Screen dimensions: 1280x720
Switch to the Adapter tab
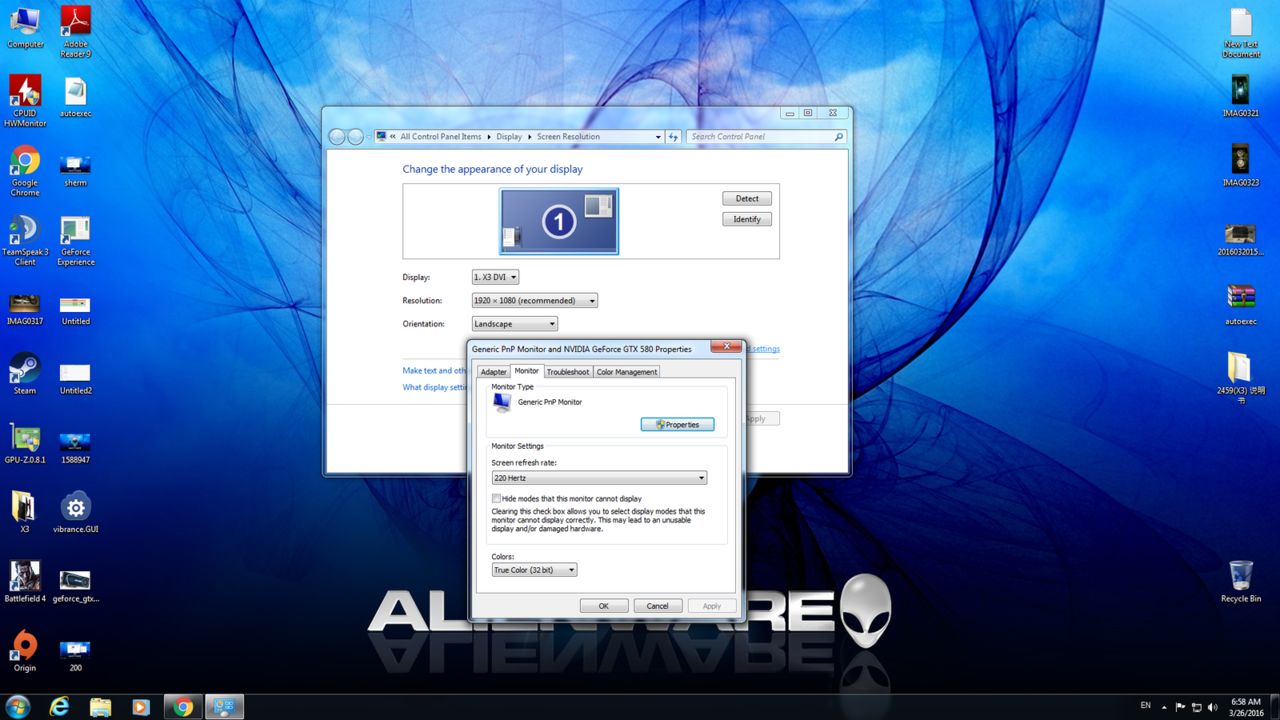[x=494, y=372]
